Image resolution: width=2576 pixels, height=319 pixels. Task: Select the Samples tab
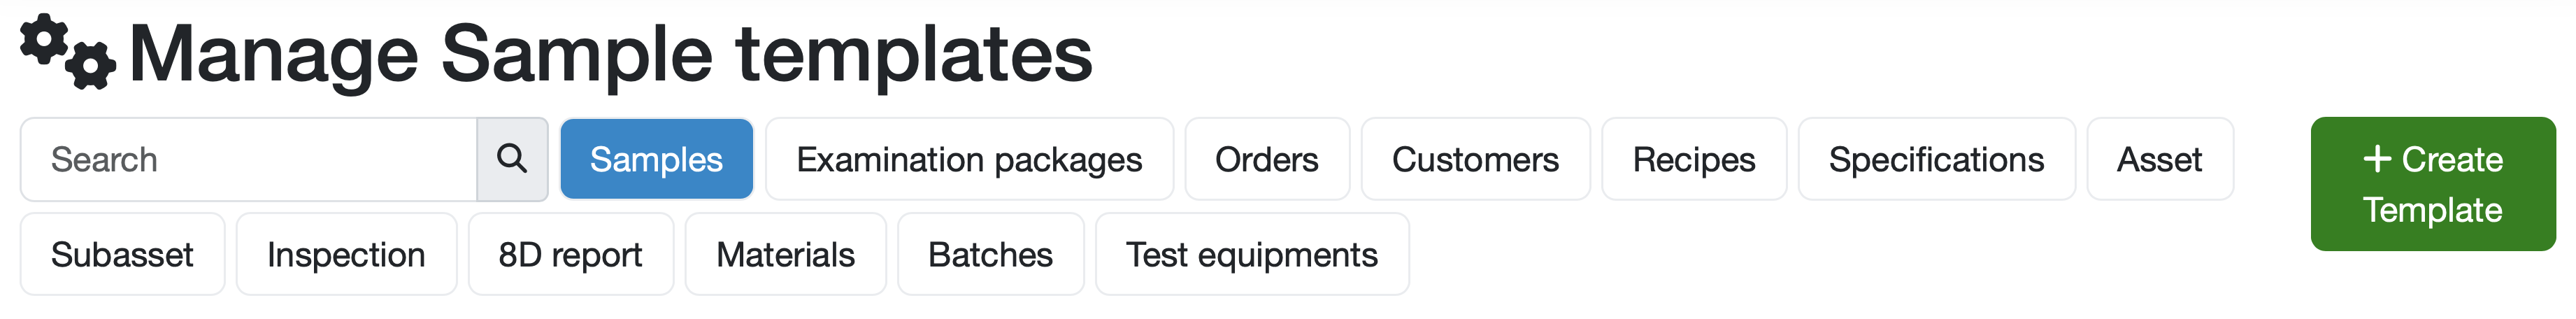point(656,159)
